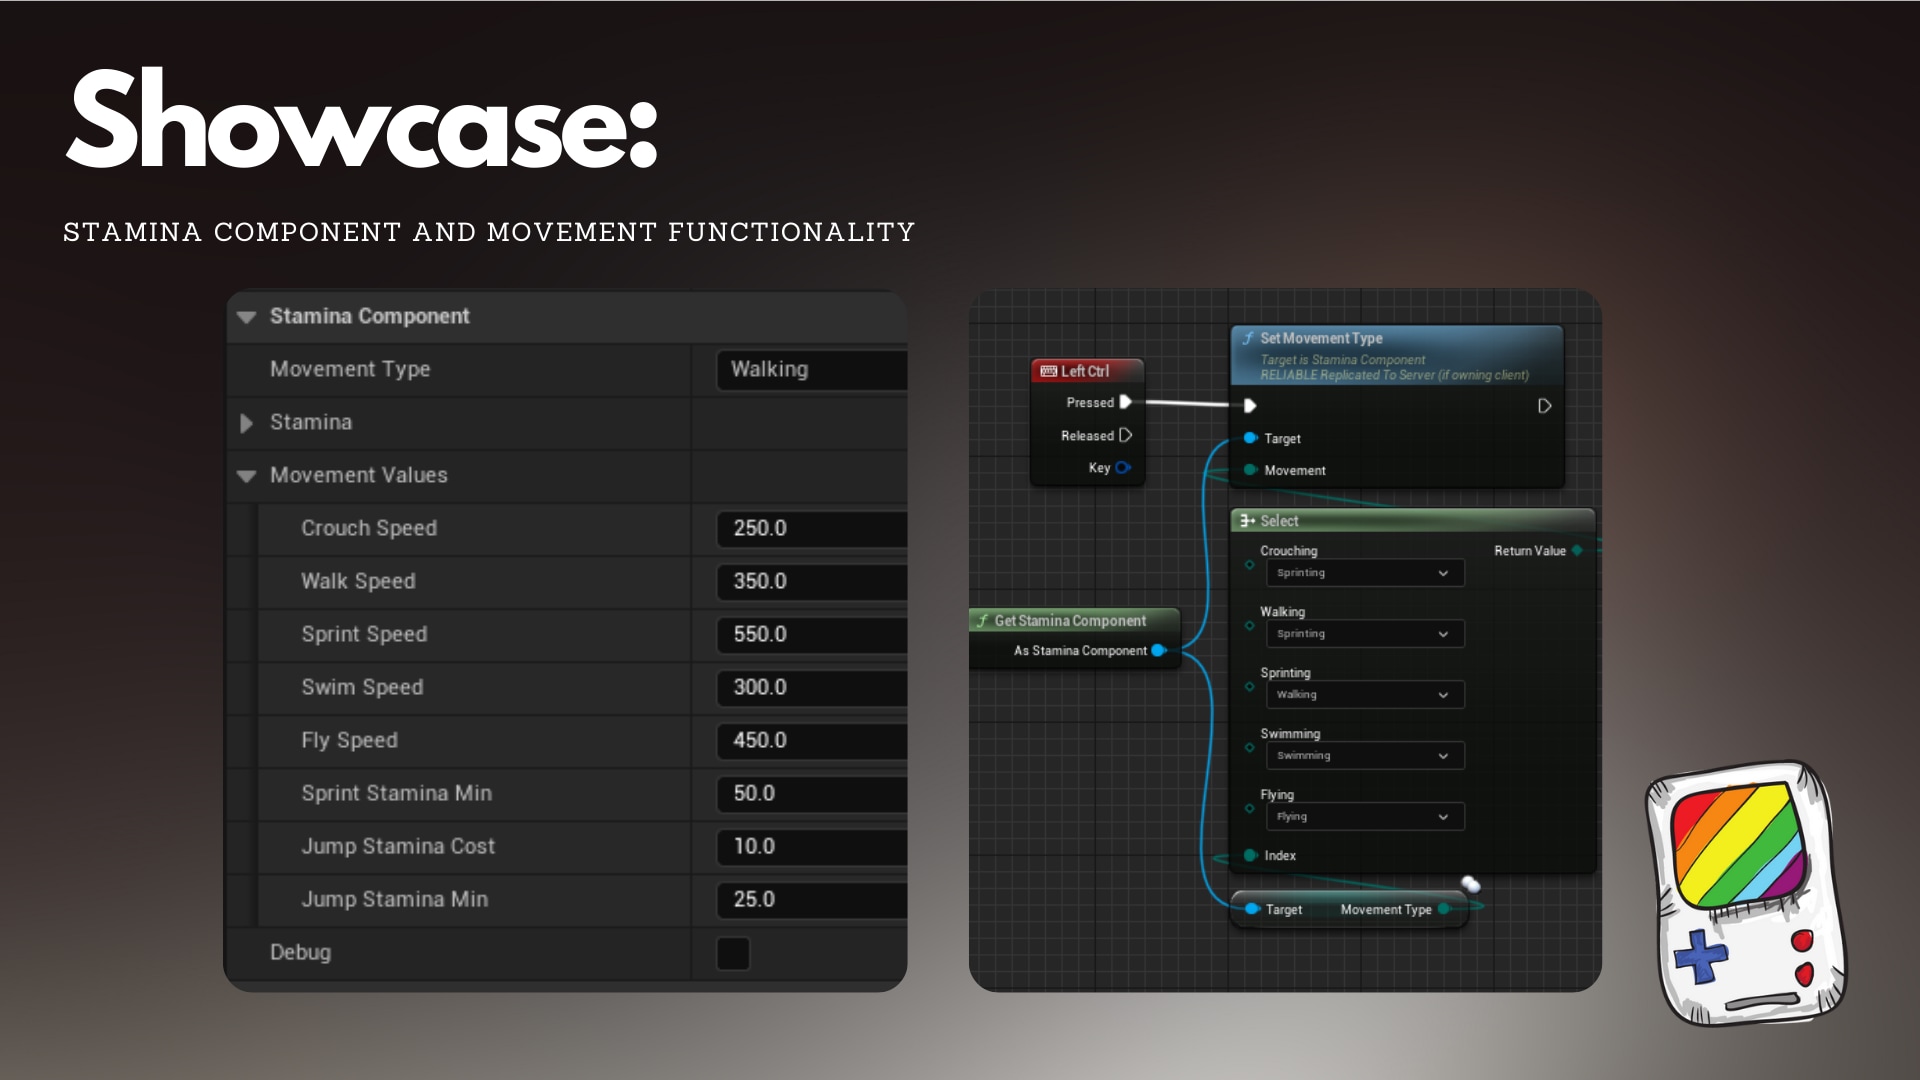Expand the Stamina category arrow
Screen dimensions: 1920x1080
pos(247,423)
